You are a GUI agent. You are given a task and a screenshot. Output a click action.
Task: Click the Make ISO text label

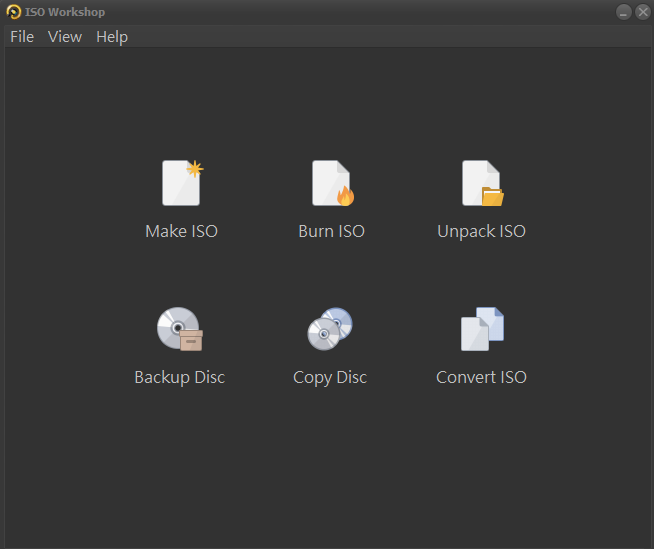(x=181, y=231)
